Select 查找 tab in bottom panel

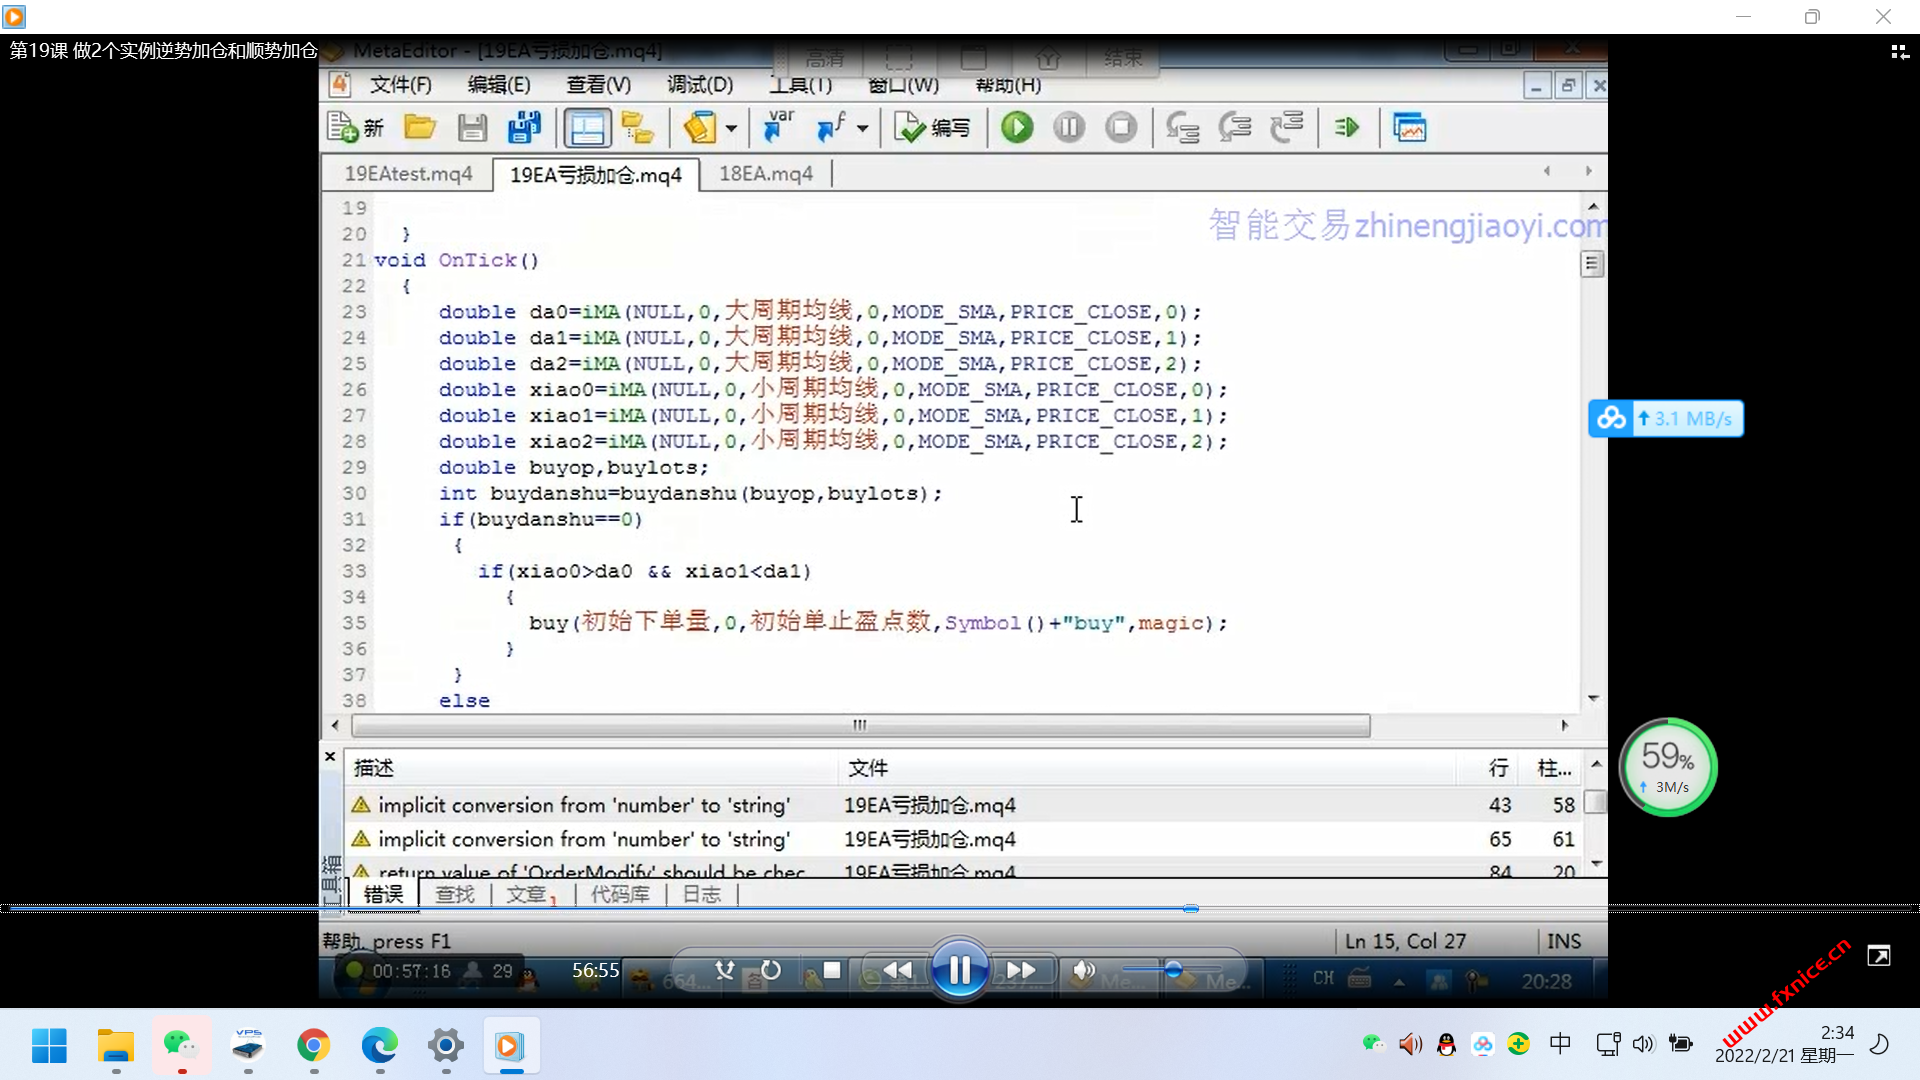455,894
